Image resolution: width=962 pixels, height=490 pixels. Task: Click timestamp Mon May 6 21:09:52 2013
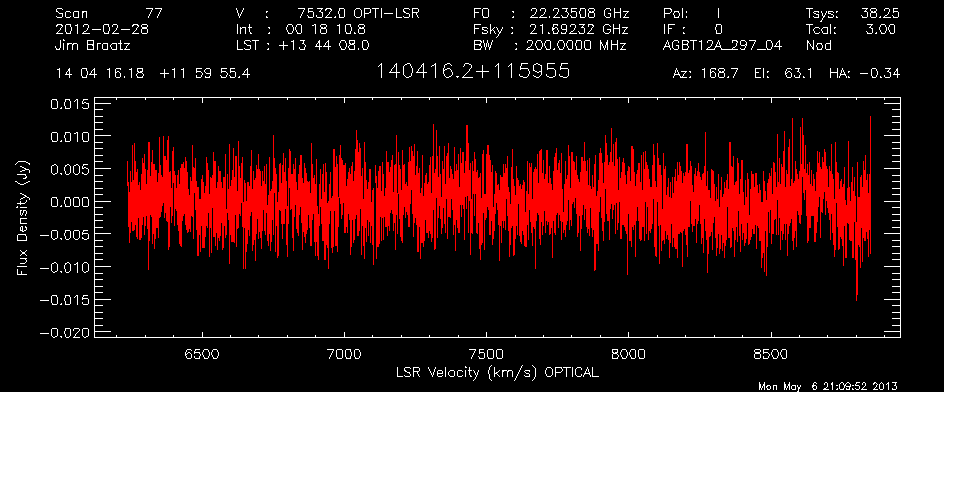point(828,386)
